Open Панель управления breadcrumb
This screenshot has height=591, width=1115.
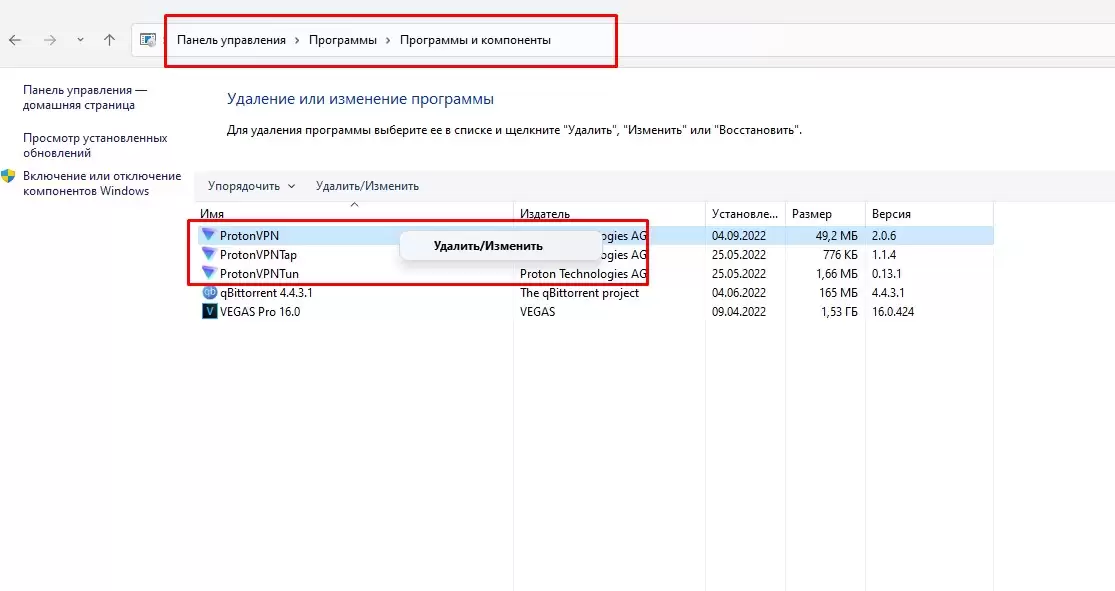point(231,41)
